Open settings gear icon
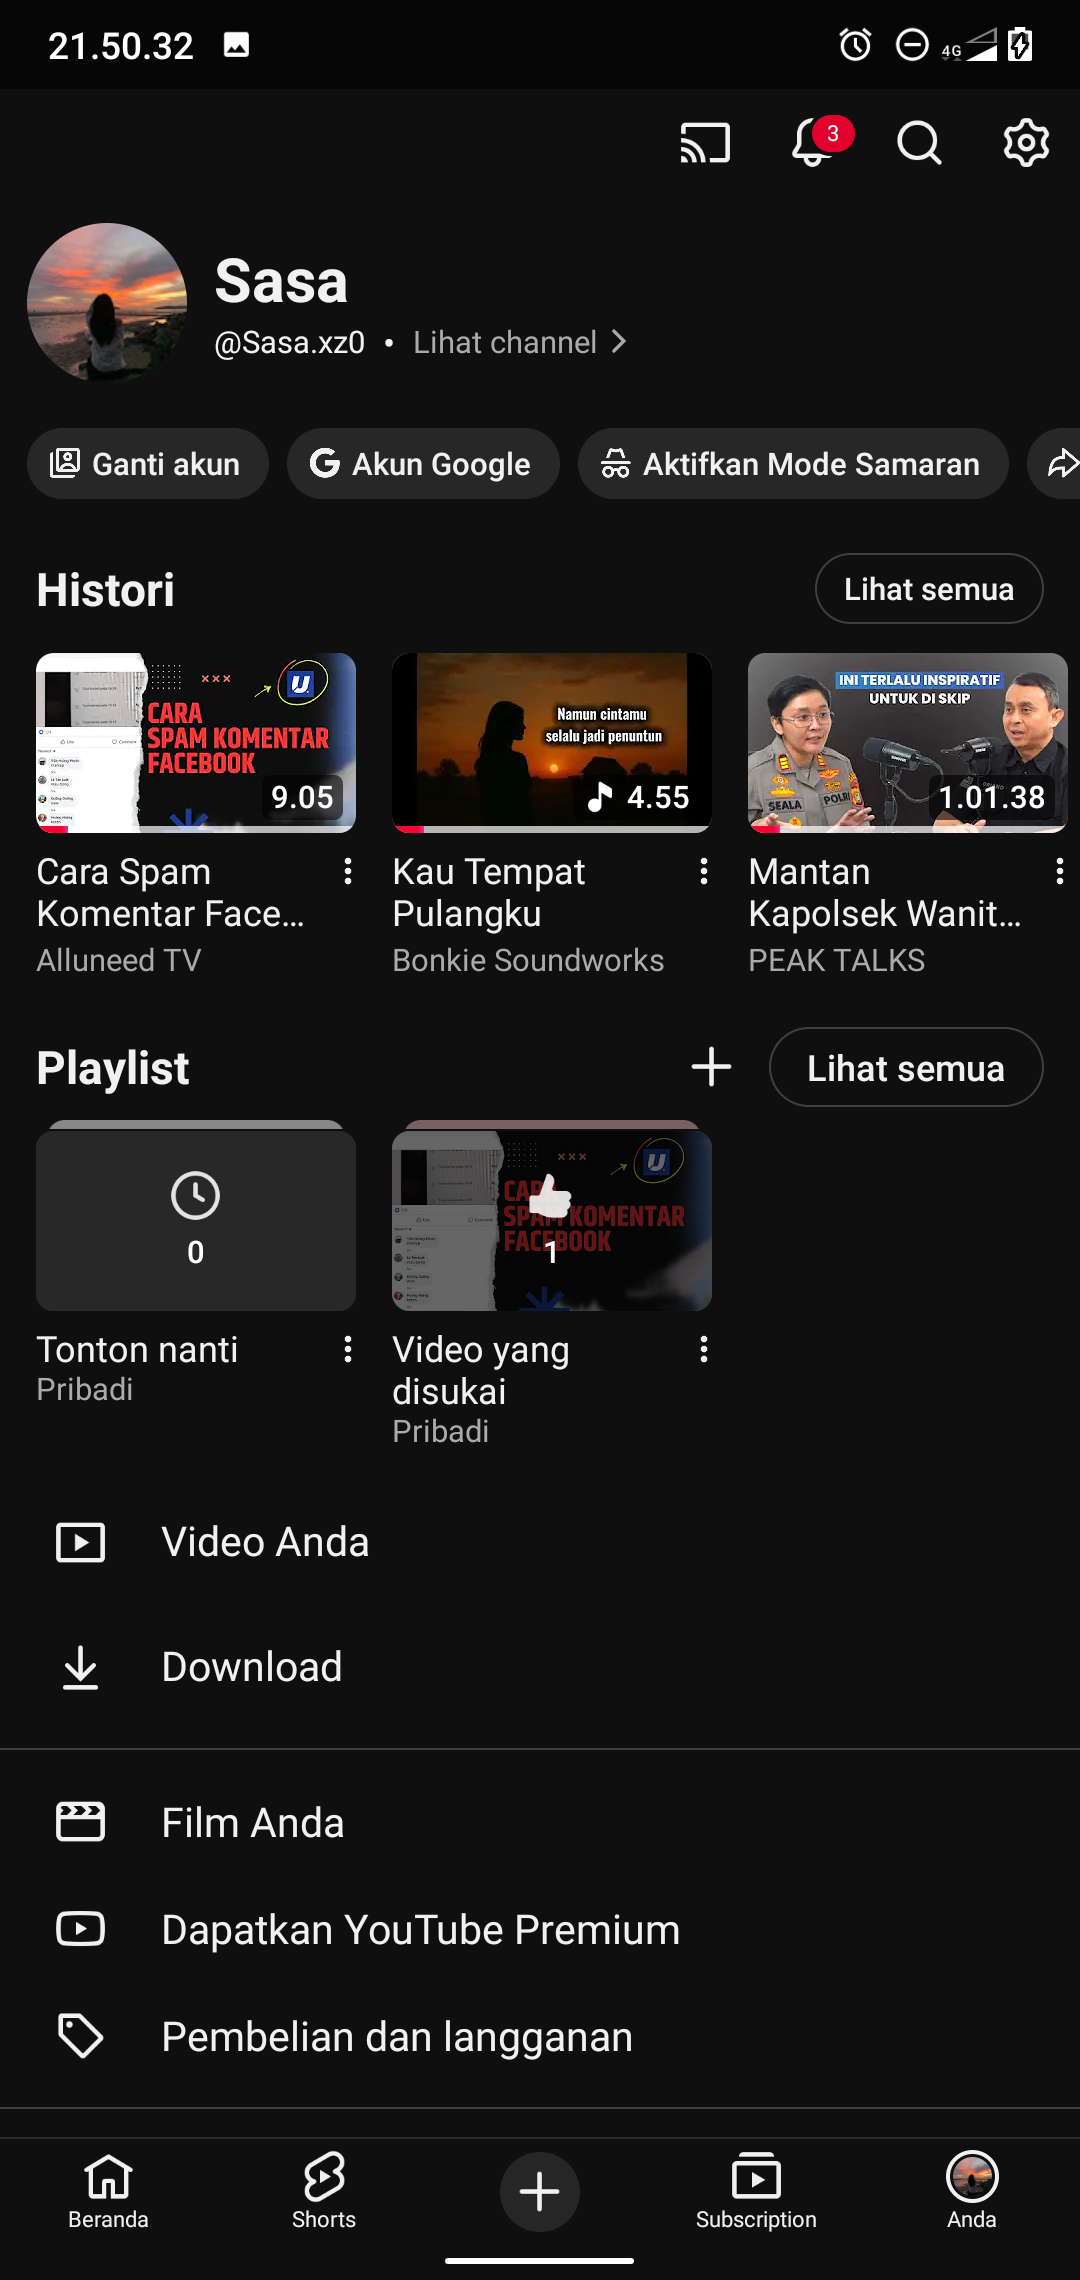 click(1026, 143)
